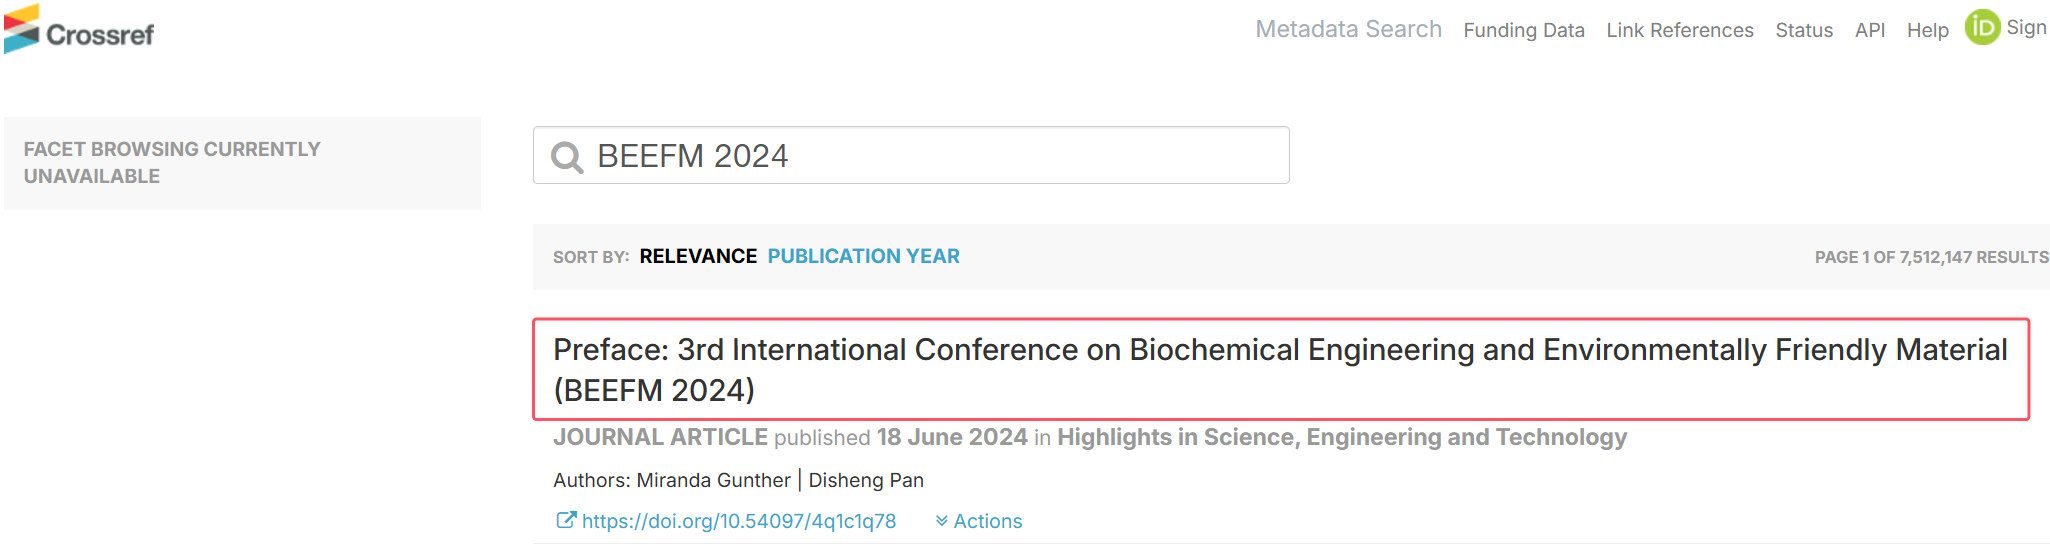The height and width of the screenshot is (550, 2050).
Task: Sort results by Publication Year
Action: (x=863, y=256)
